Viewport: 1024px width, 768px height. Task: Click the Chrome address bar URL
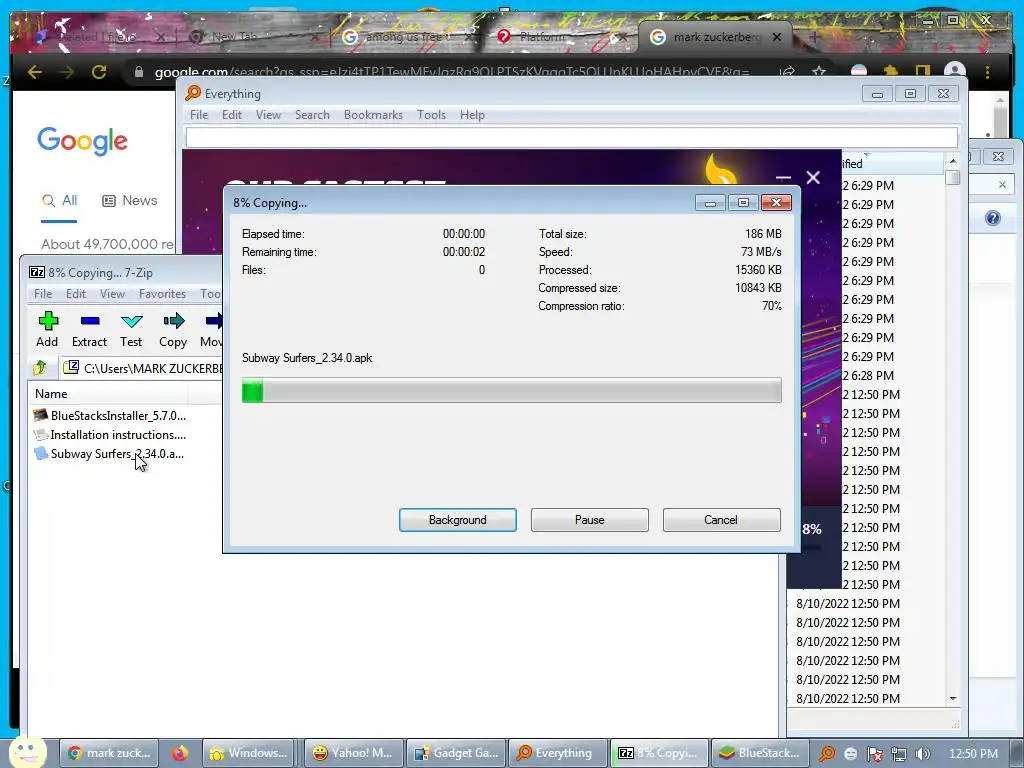(452, 72)
